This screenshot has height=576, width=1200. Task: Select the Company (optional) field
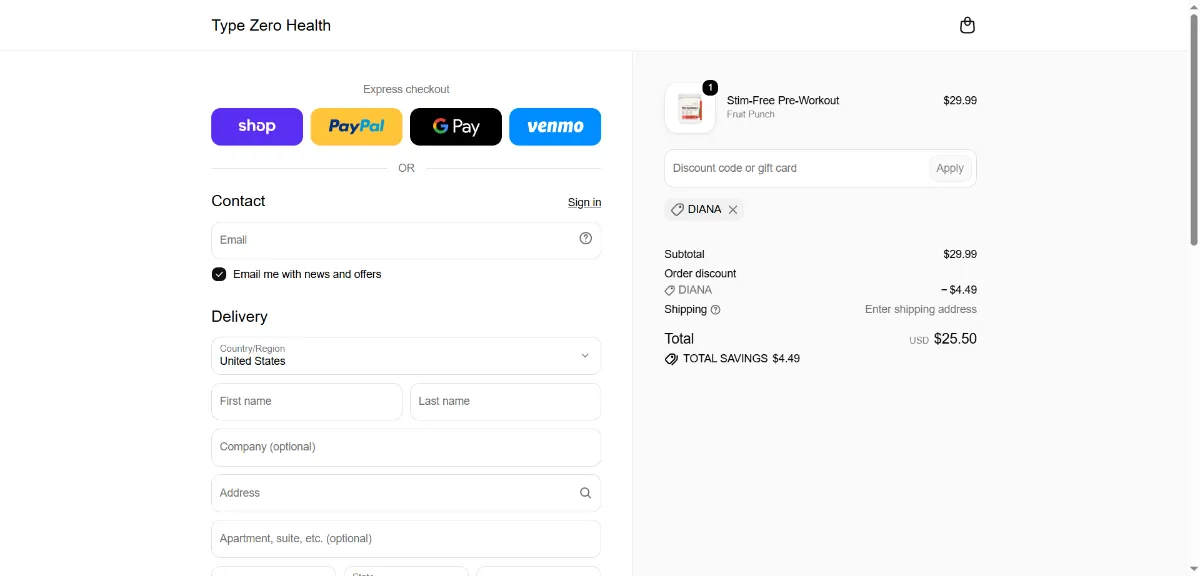coord(406,448)
